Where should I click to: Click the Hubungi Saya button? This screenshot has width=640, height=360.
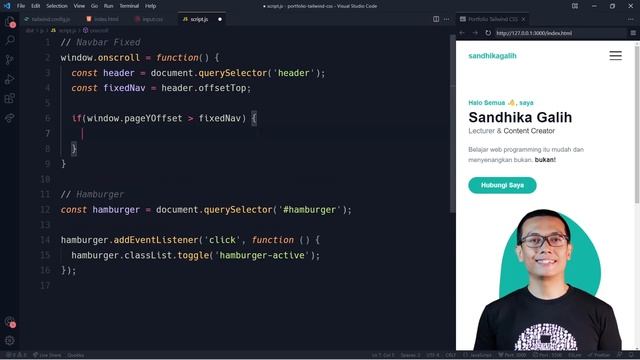(502, 185)
